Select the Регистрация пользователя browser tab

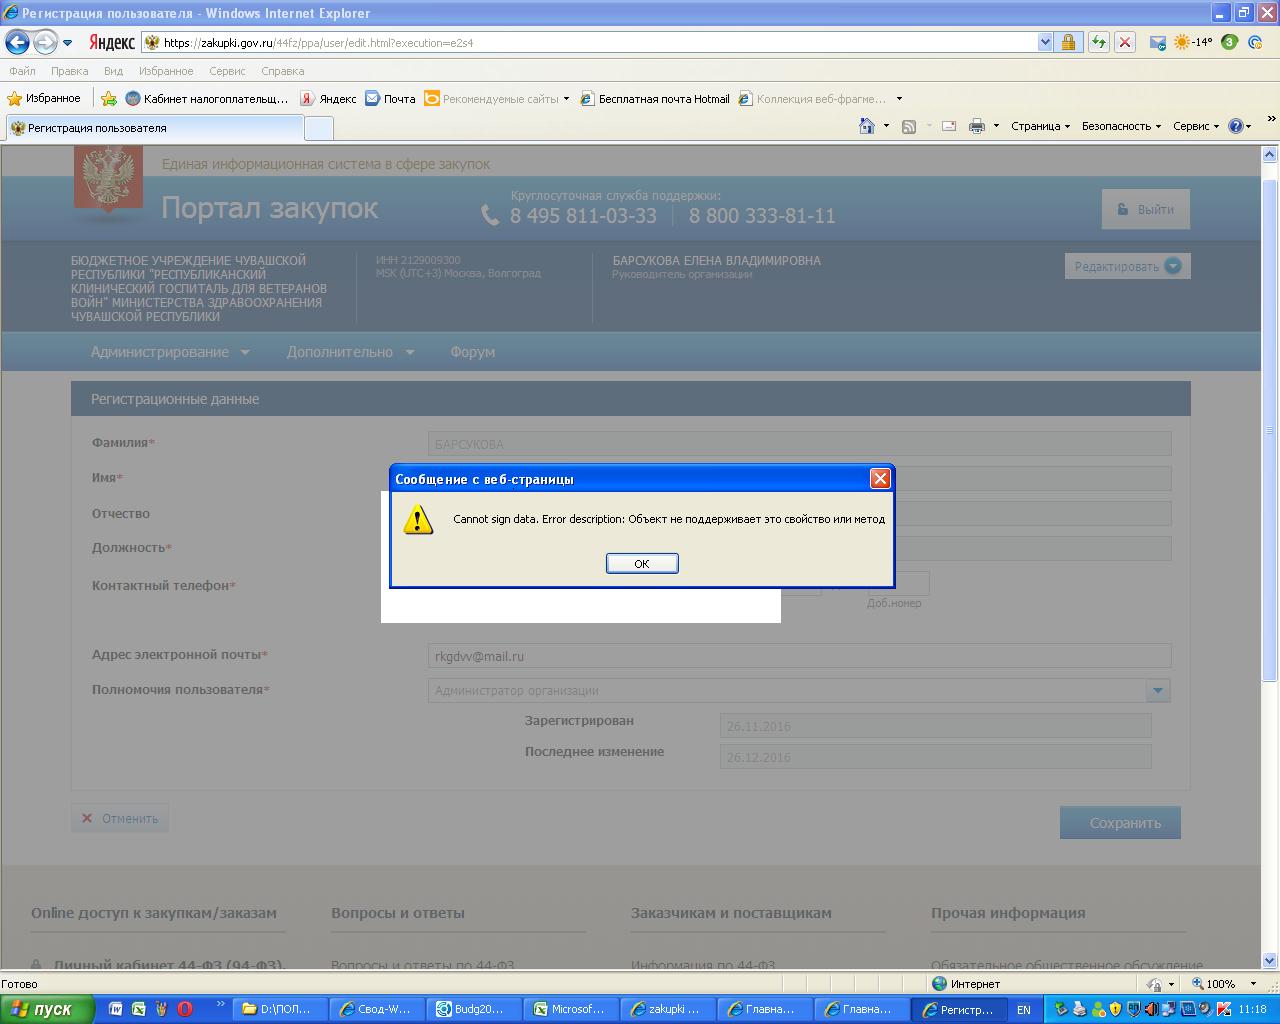coord(153,128)
